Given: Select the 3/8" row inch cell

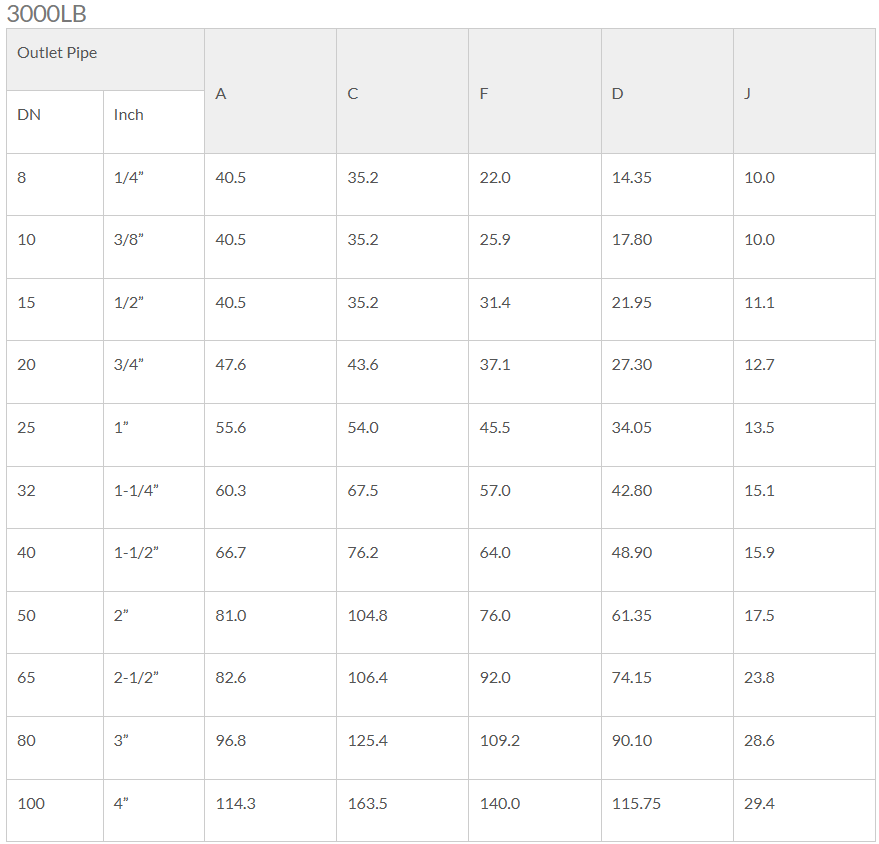Looking at the screenshot, I should pyautogui.click(x=154, y=247).
